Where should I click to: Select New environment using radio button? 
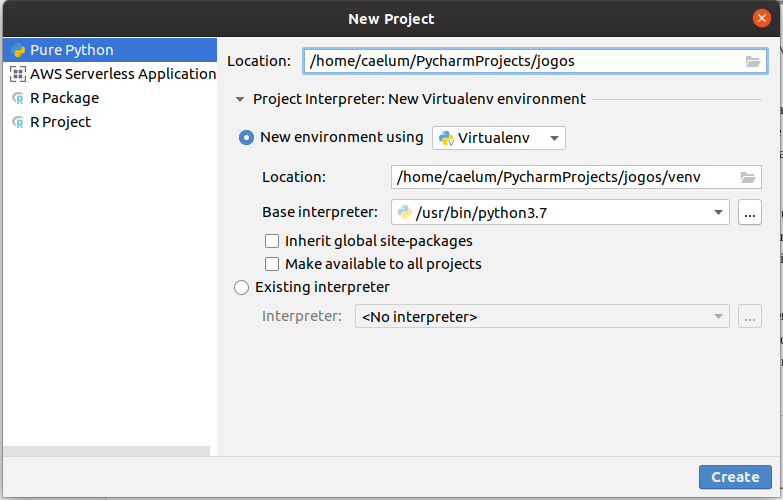click(x=246, y=137)
